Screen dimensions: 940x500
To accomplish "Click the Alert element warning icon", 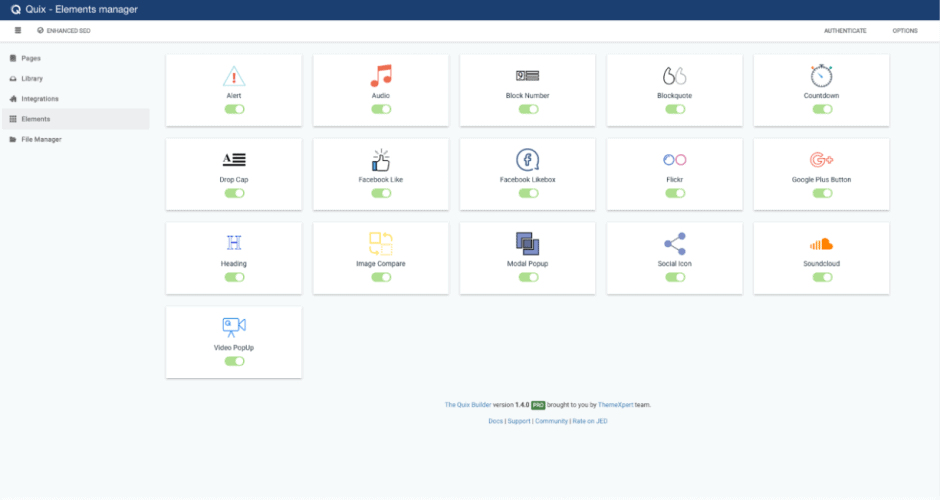I will click(x=234, y=76).
